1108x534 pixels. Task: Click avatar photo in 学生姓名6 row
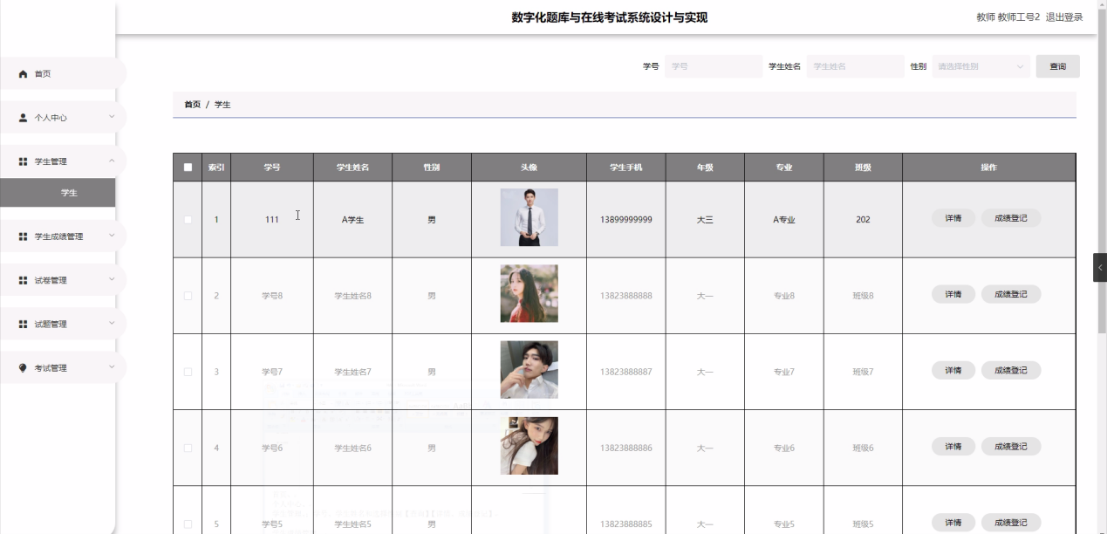(x=529, y=446)
